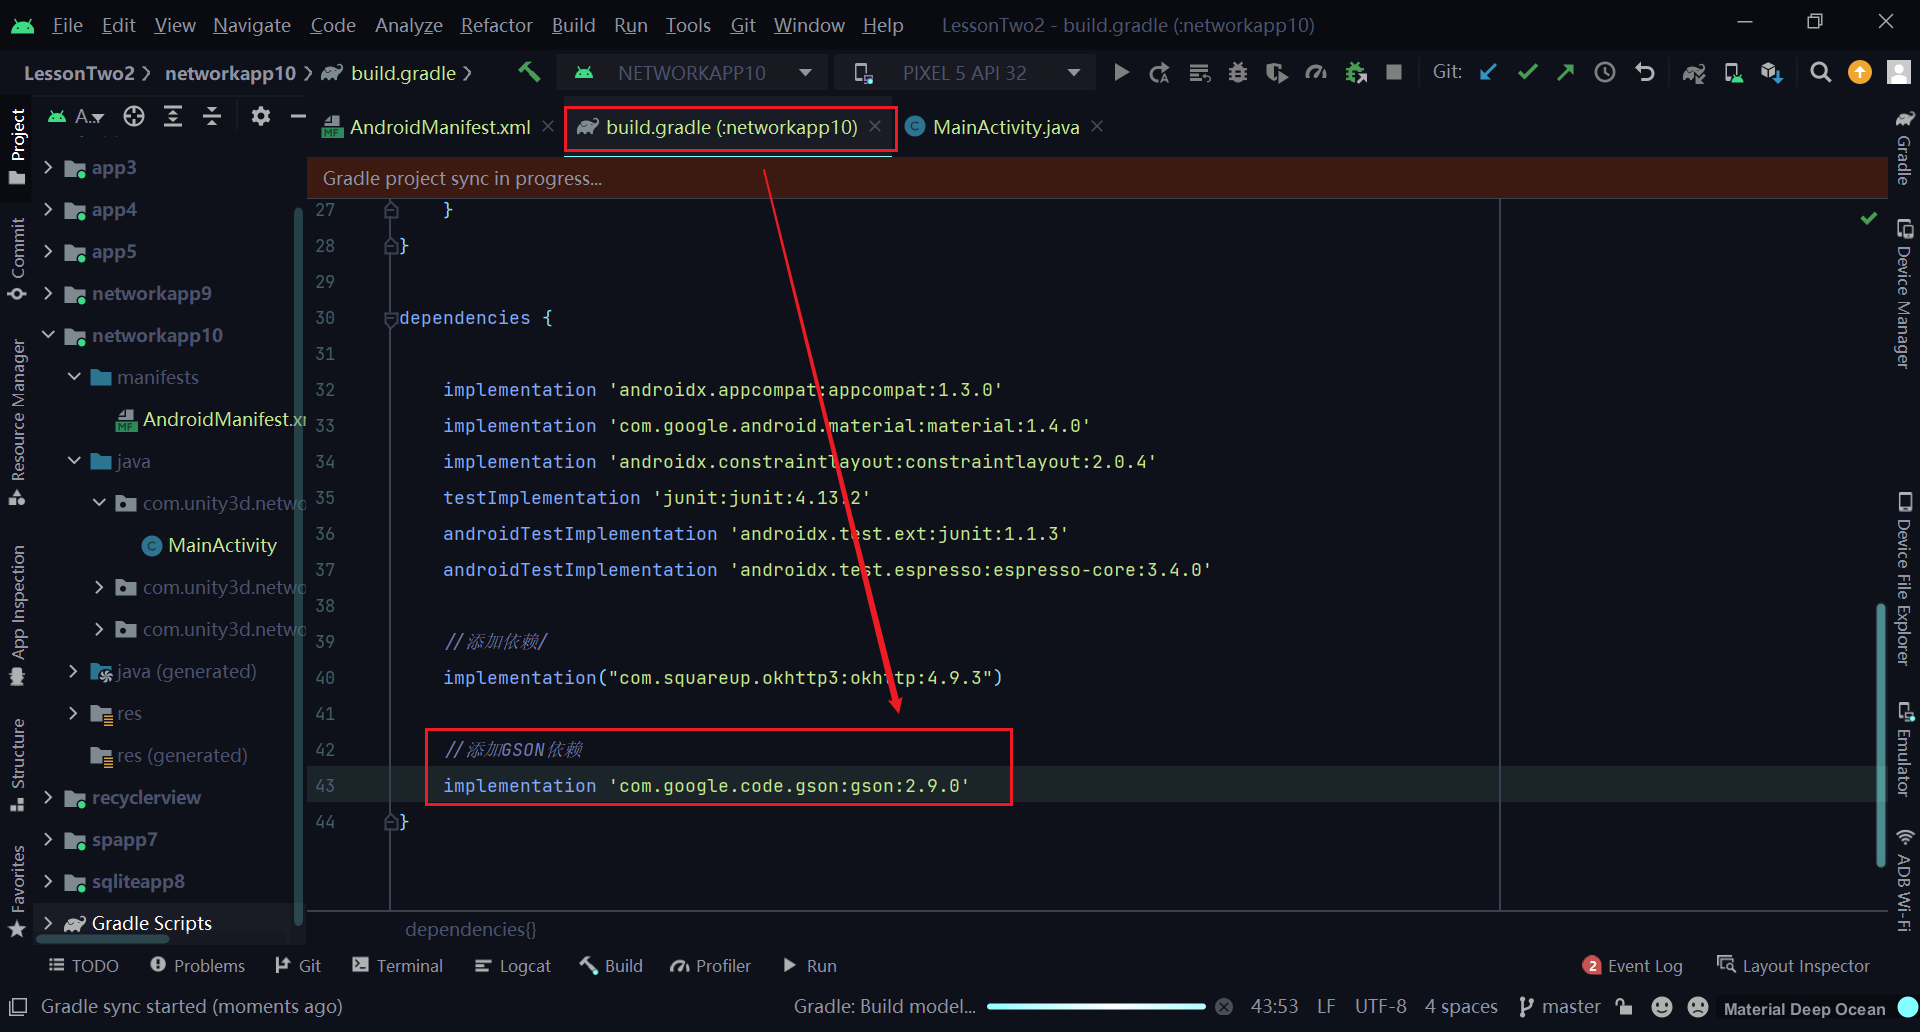The width and height of the screenshot is (1920, 1032).
Task: Toggle the Project tool window
Action: pyautogui.click(x=17, y=146)
